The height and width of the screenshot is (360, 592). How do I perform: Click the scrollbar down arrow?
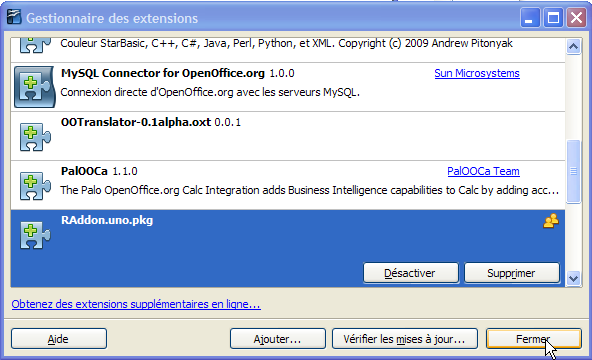[574, 278]
